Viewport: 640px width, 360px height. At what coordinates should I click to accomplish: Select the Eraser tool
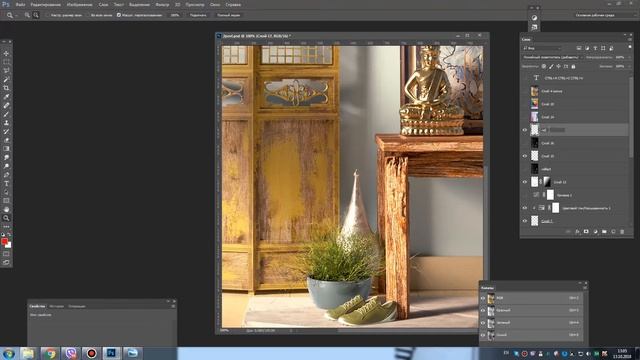[x=6, y=140]
